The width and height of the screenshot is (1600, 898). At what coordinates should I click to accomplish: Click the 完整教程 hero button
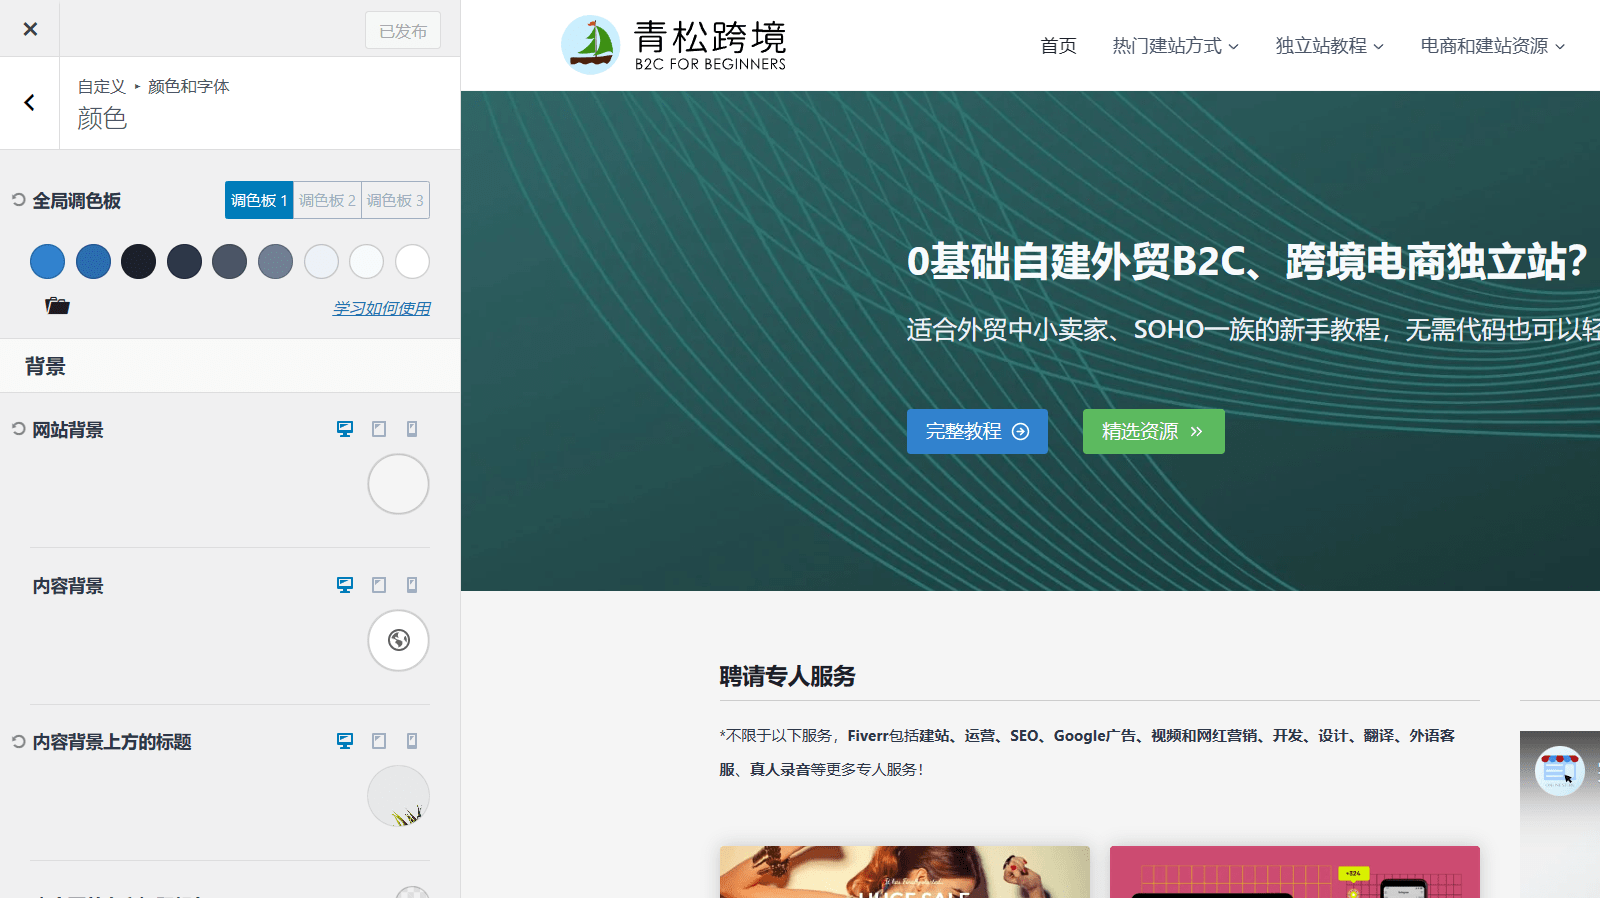[x=977, y=431]
